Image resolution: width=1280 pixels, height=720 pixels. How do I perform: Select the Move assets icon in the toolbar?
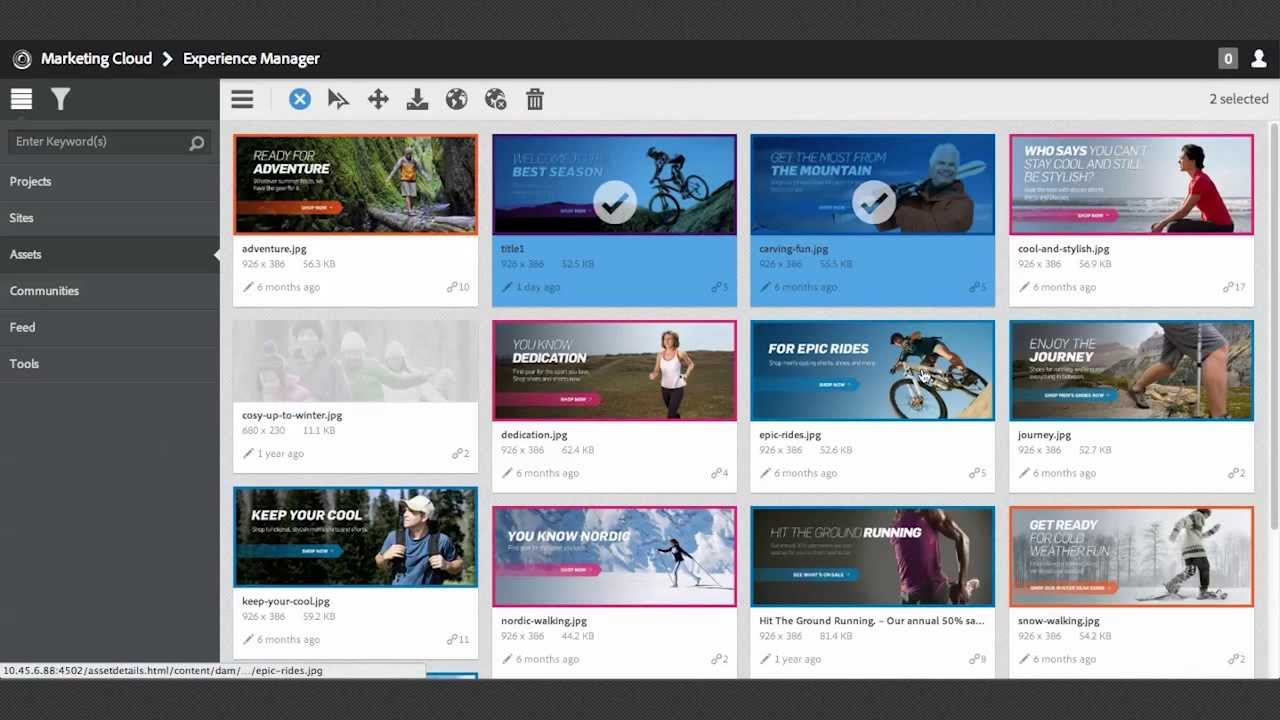(378, 99)
